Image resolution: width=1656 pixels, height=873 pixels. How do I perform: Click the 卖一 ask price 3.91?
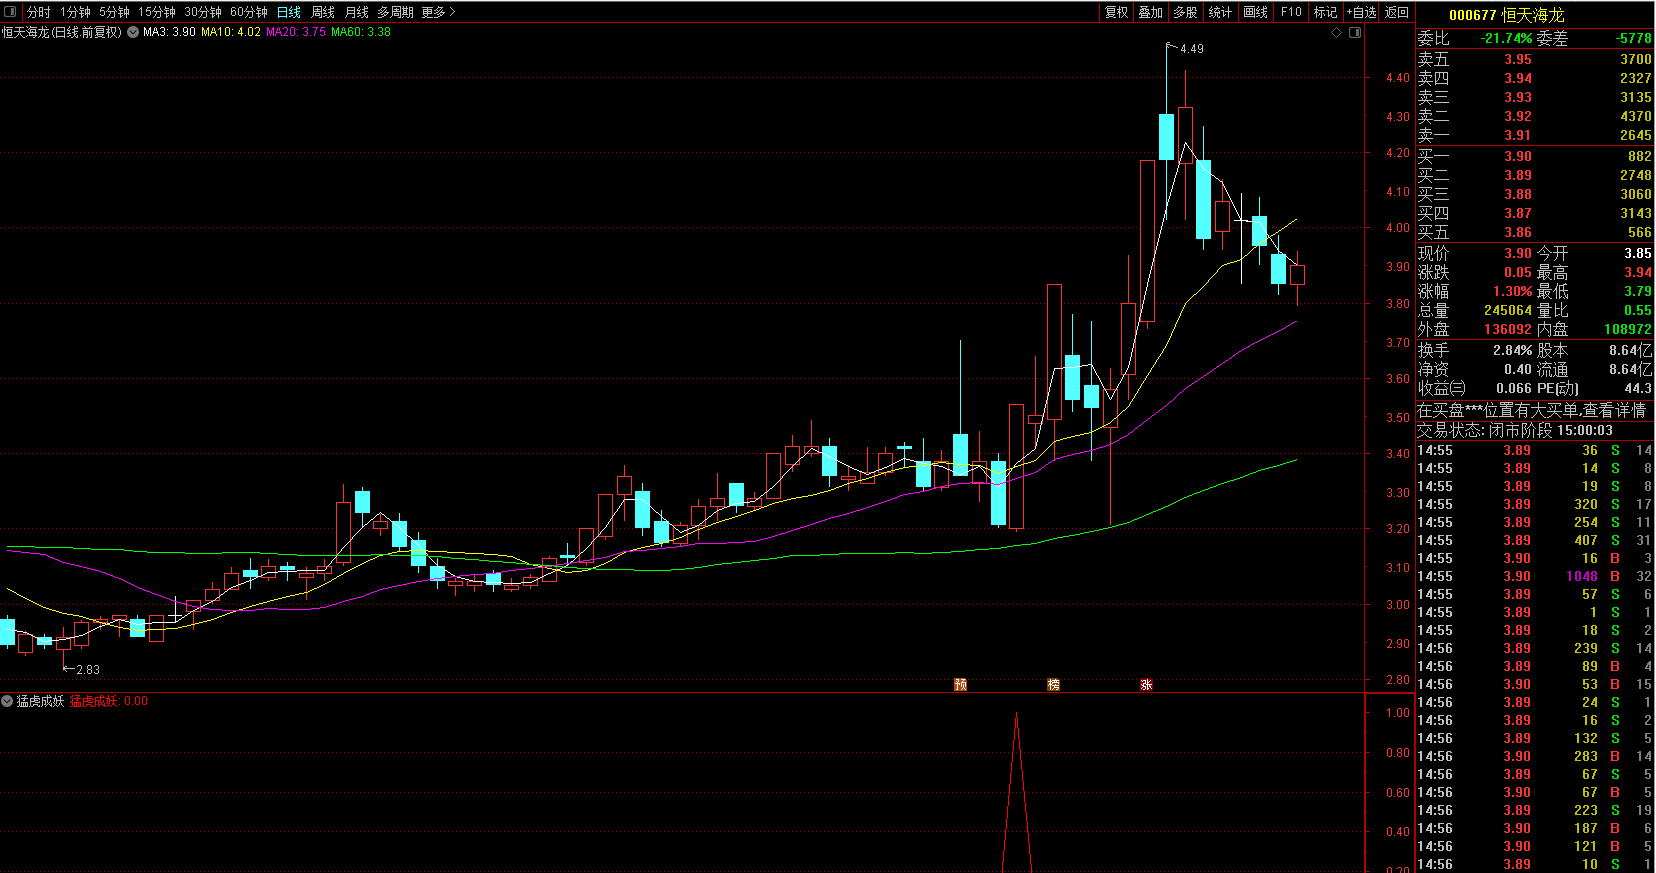(x=1518, y=135)
